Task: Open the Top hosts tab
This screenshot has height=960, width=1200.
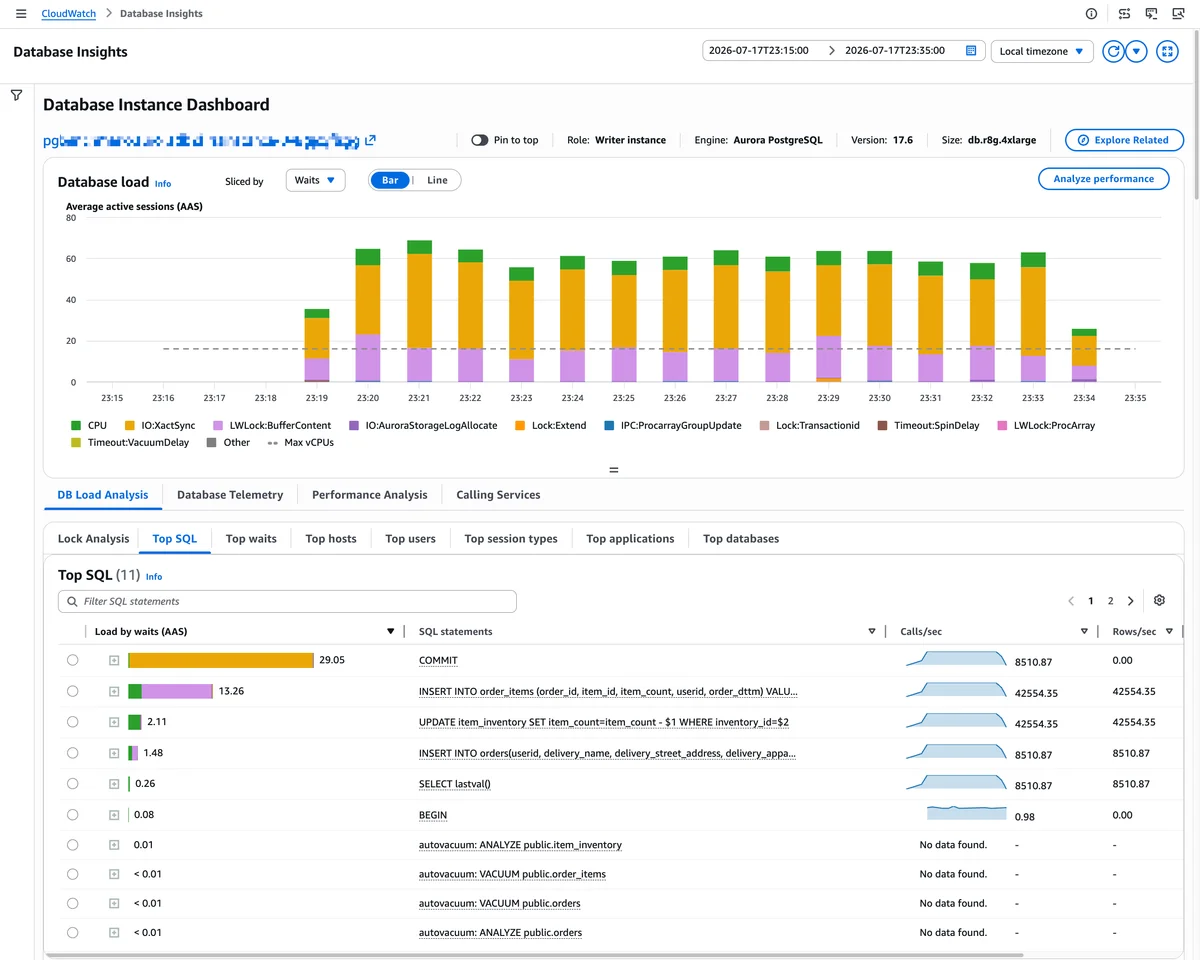Action: (x=331, y=539)
